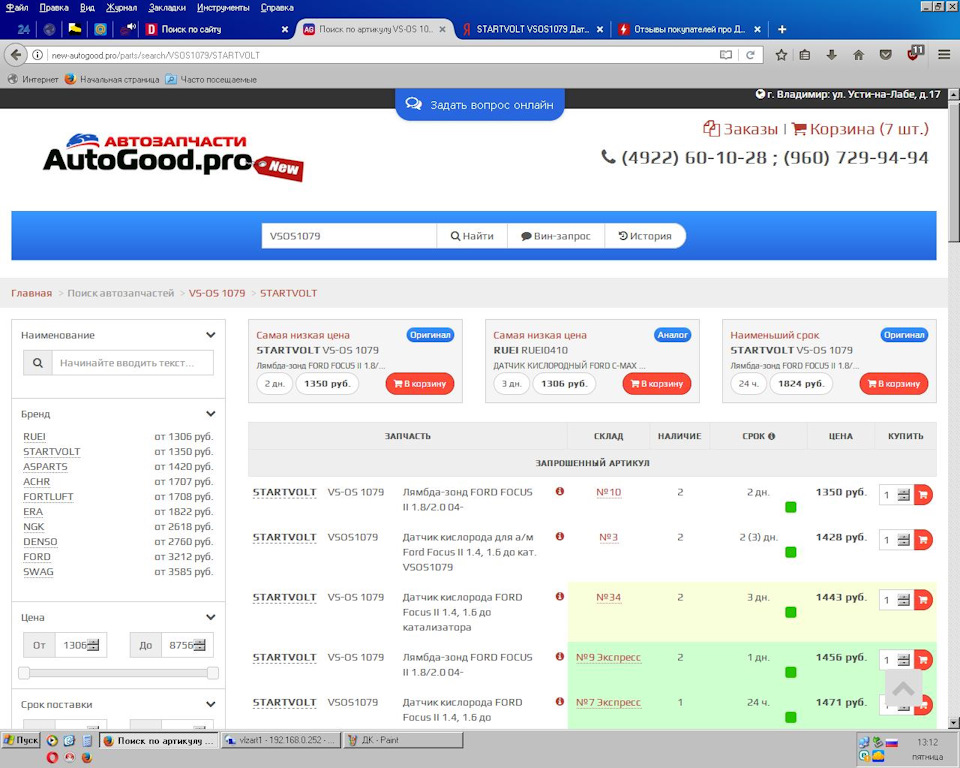Open Windows Пуск start button

tap(21, 740)
